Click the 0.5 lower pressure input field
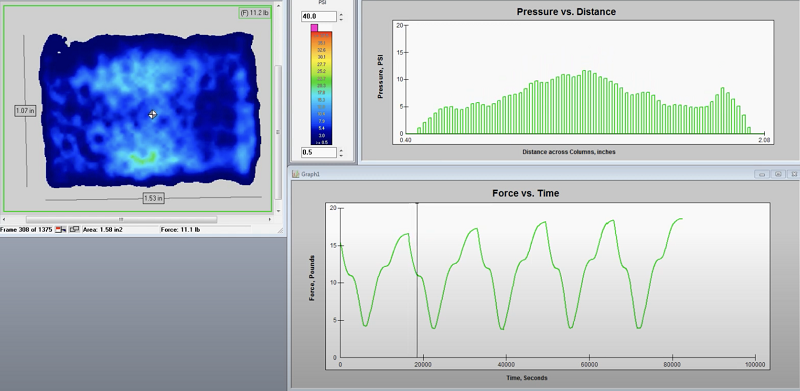800x391 pixels. click(x=319, y=153)
